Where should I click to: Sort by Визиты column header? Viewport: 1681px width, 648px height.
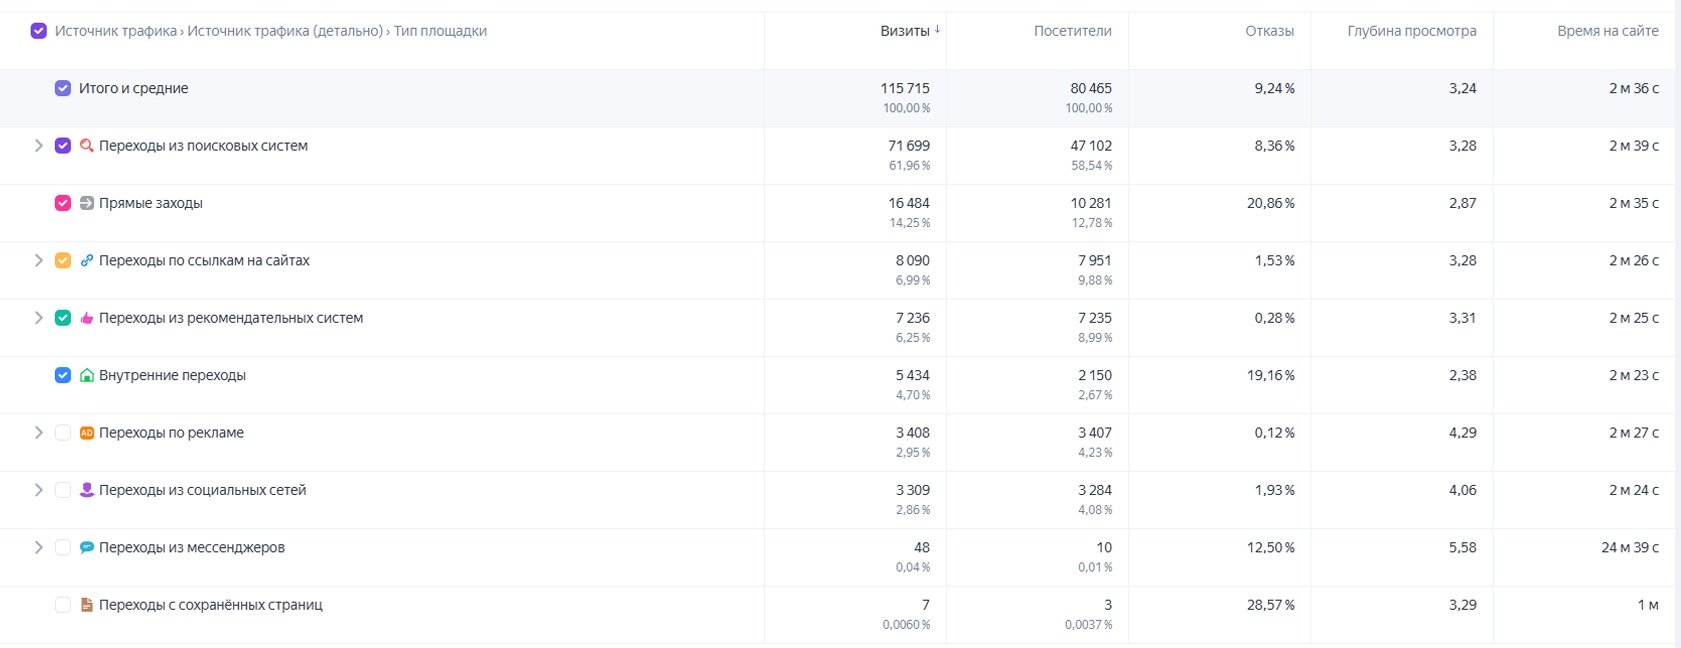pos(905,31)
